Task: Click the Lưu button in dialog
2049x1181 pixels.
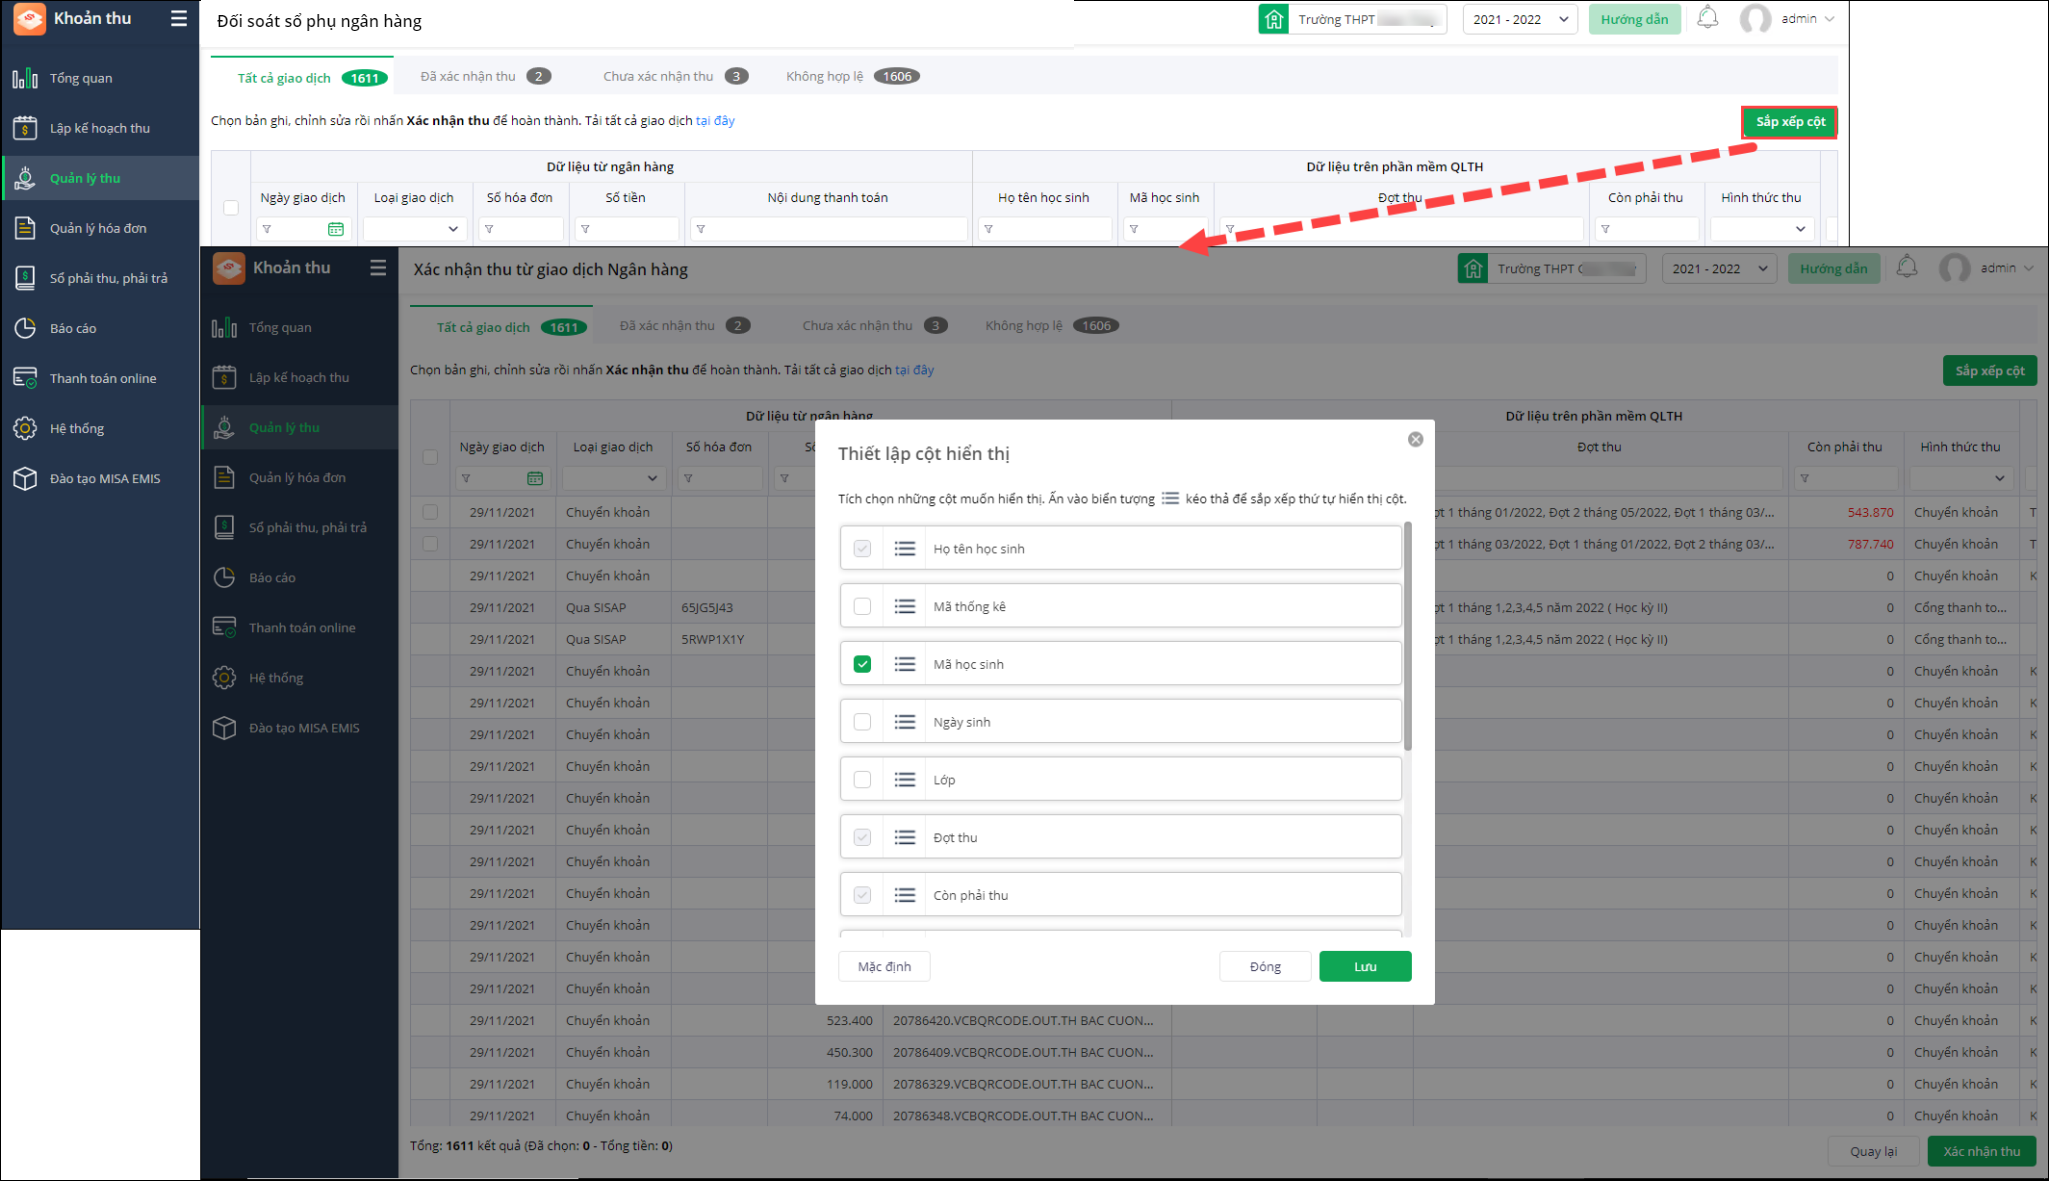Action: [x=1364, y=966]
